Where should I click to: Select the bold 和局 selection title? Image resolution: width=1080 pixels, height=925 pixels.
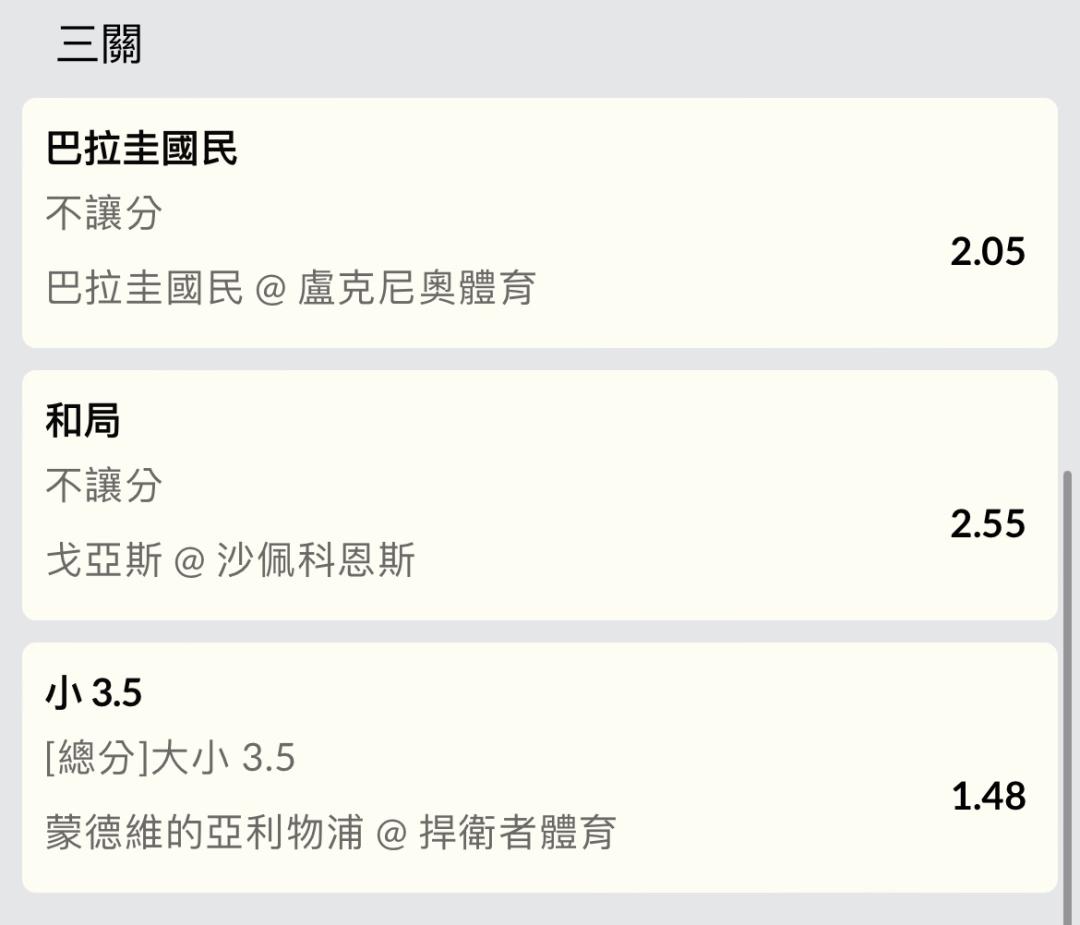click(x=83, y=421)
